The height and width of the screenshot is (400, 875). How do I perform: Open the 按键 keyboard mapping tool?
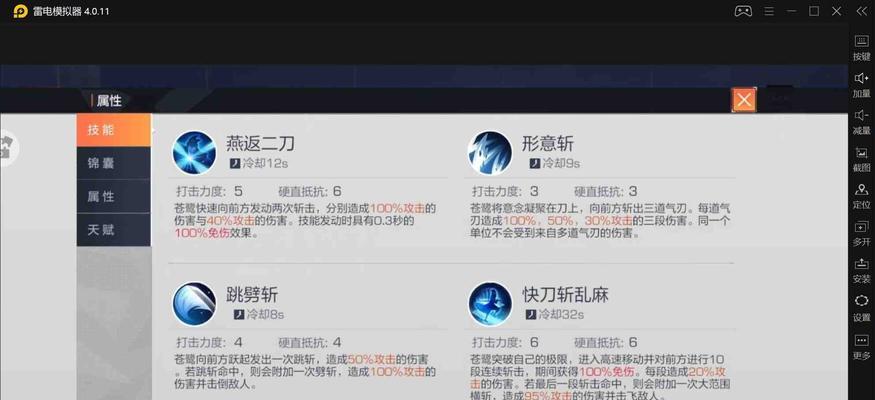pos(862,47)
